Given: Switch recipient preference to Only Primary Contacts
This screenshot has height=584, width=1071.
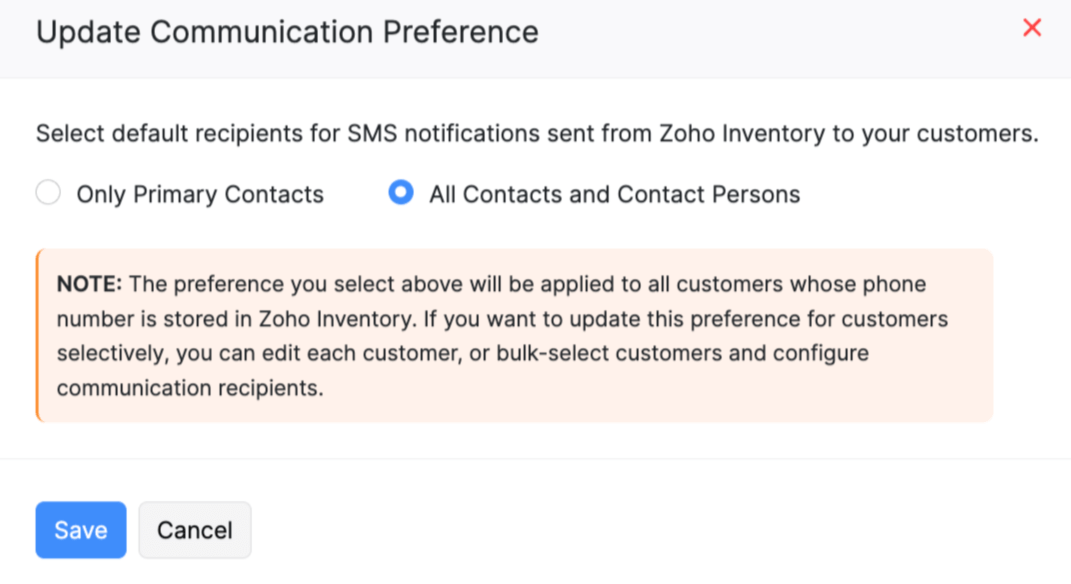Looking at the screenshot, I should 47,192.
